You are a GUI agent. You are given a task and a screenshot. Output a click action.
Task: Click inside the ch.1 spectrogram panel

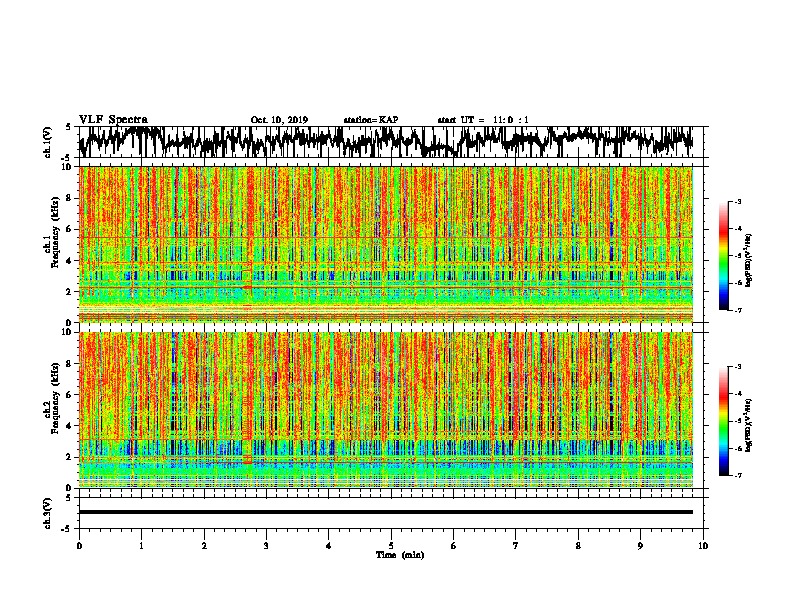[386, 244]
